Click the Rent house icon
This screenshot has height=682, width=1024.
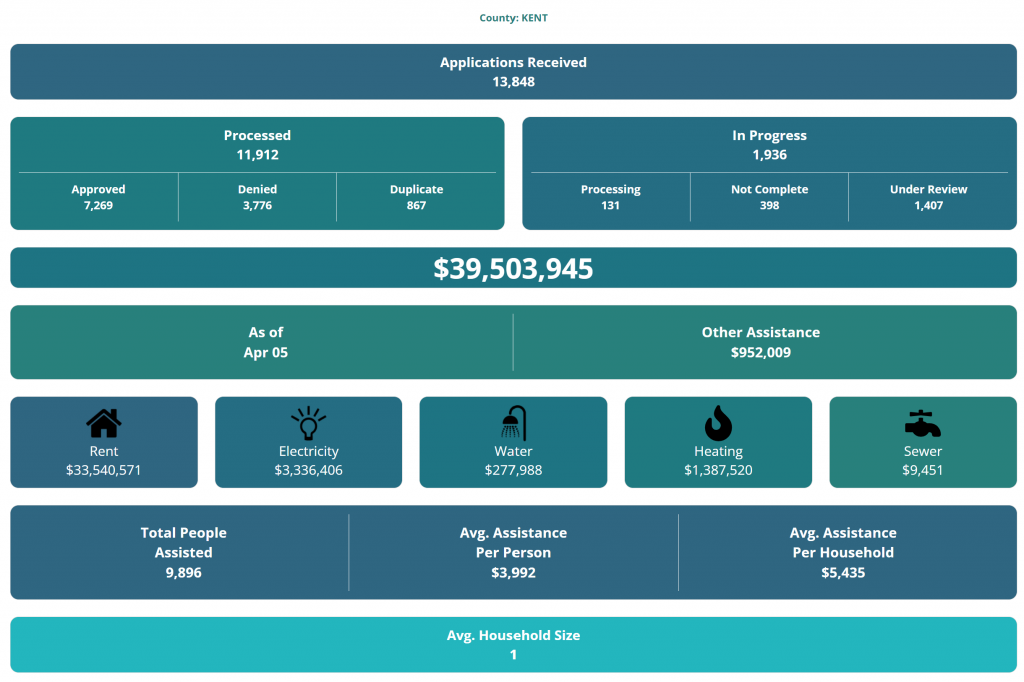click(x=104, y=423)
